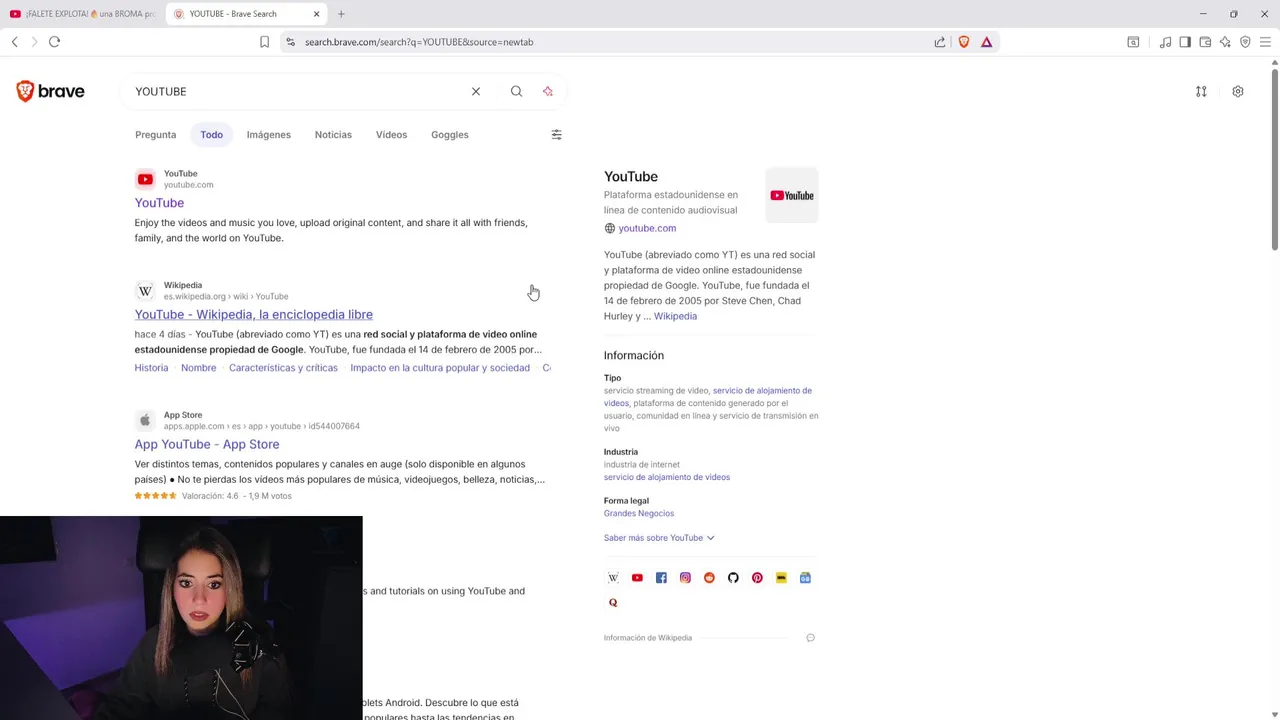The height and width of the screenshot is (720, 1280).
Task: Toggle the browser sidebar panel icon
Action: 1185,42
